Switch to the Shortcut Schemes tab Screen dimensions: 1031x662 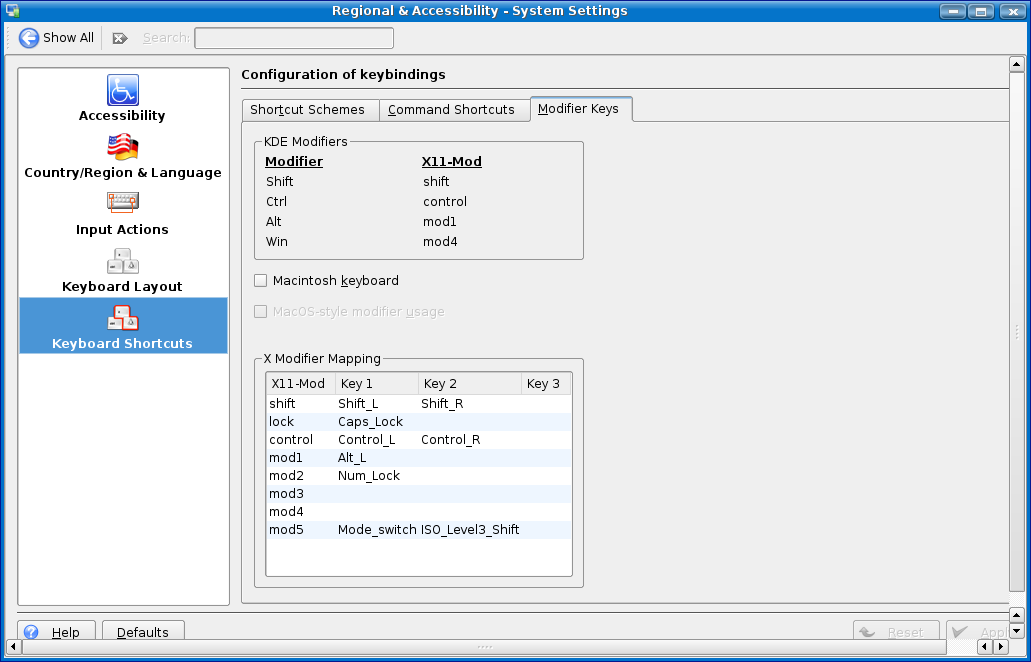pos(310,110)
